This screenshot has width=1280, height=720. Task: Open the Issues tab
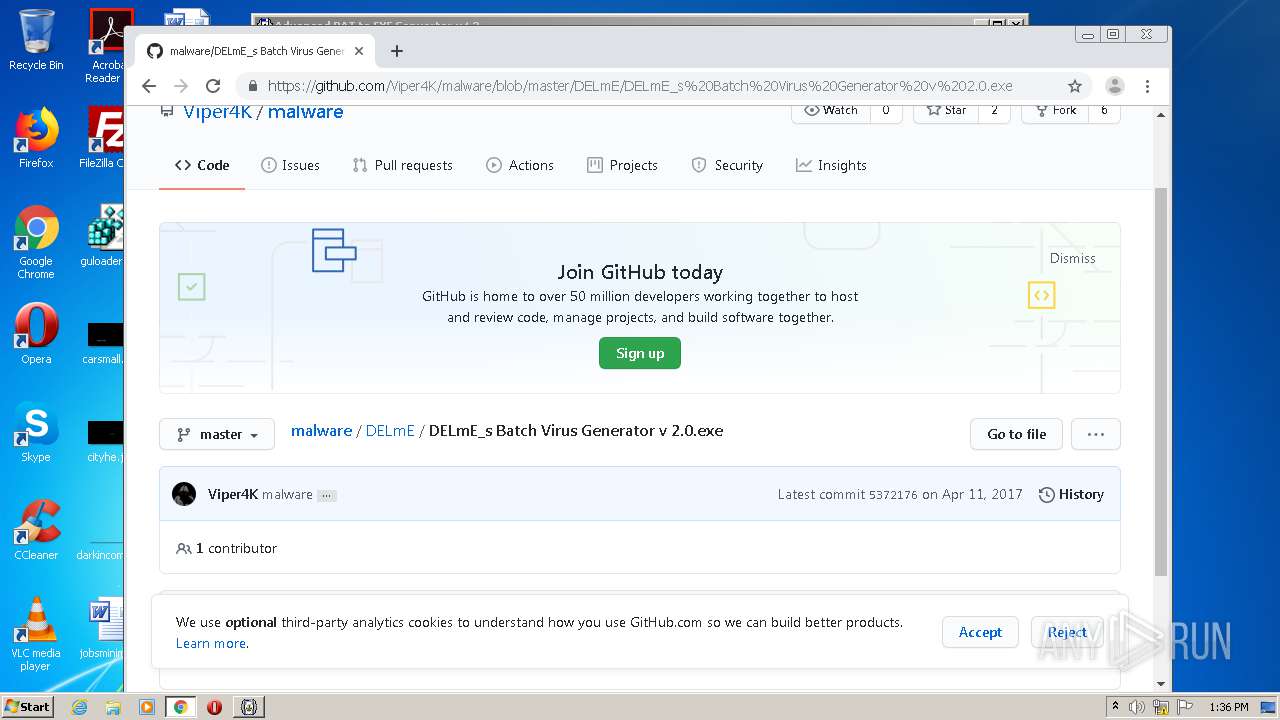290,165
